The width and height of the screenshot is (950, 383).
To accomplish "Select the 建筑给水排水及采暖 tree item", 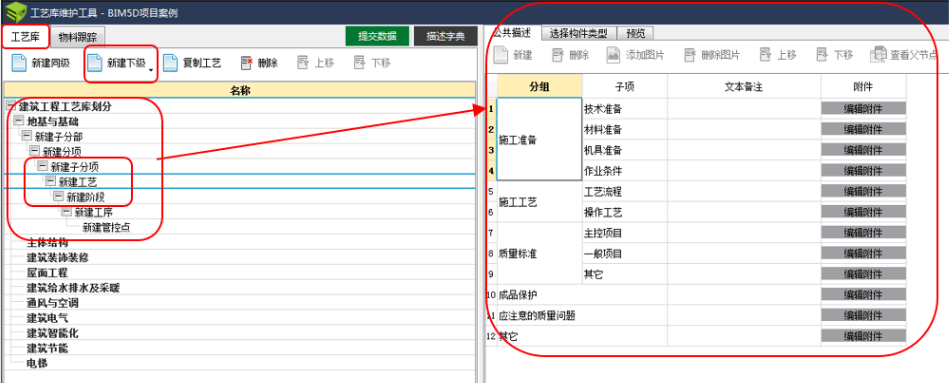I will point(73,288).
